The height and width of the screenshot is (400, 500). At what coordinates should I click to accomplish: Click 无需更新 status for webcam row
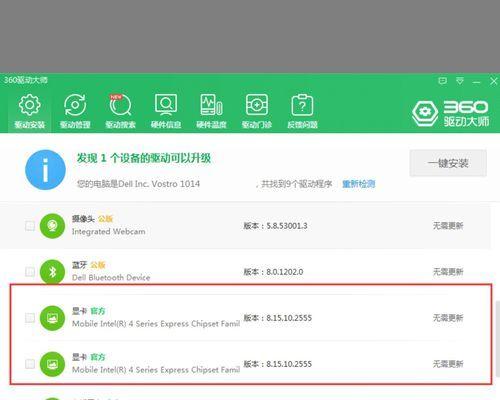pos(448,226)
